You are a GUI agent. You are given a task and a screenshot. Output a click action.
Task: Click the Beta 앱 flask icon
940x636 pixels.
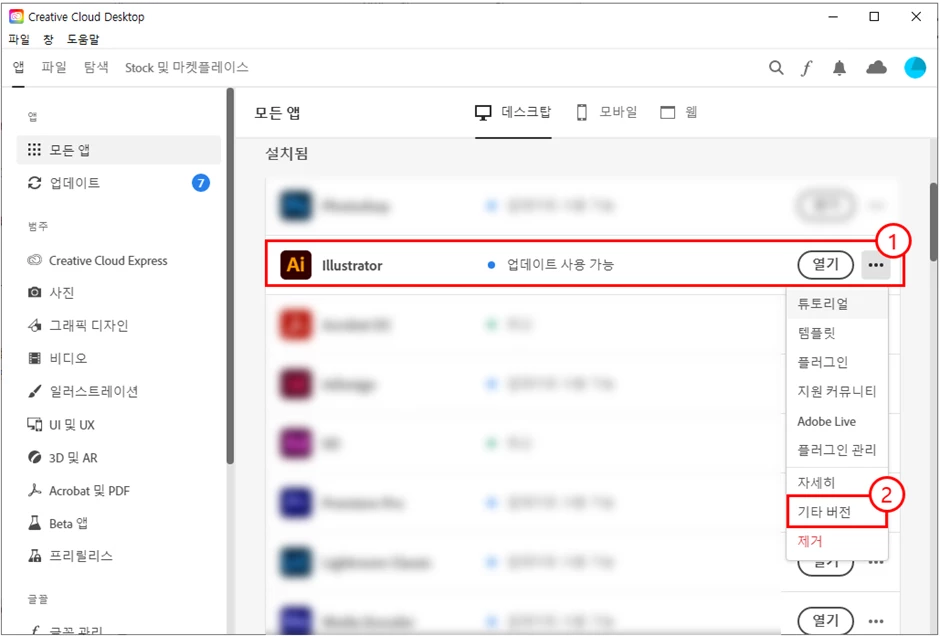pyautogui.click(x=35, y=523)
